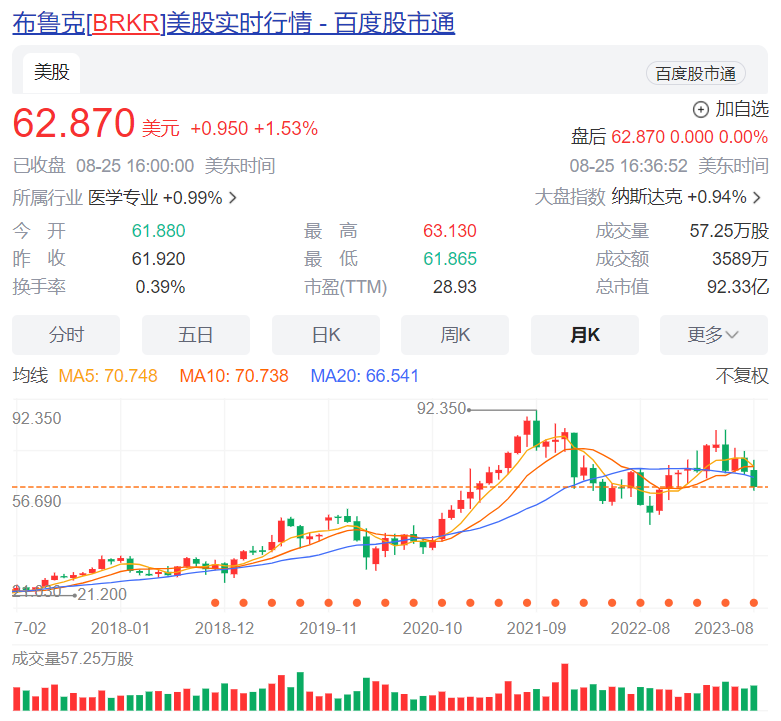Switch to the 五日 chart tab
Image resolution: width=781 pixels, height=721 pixels.
coord(196,335)
